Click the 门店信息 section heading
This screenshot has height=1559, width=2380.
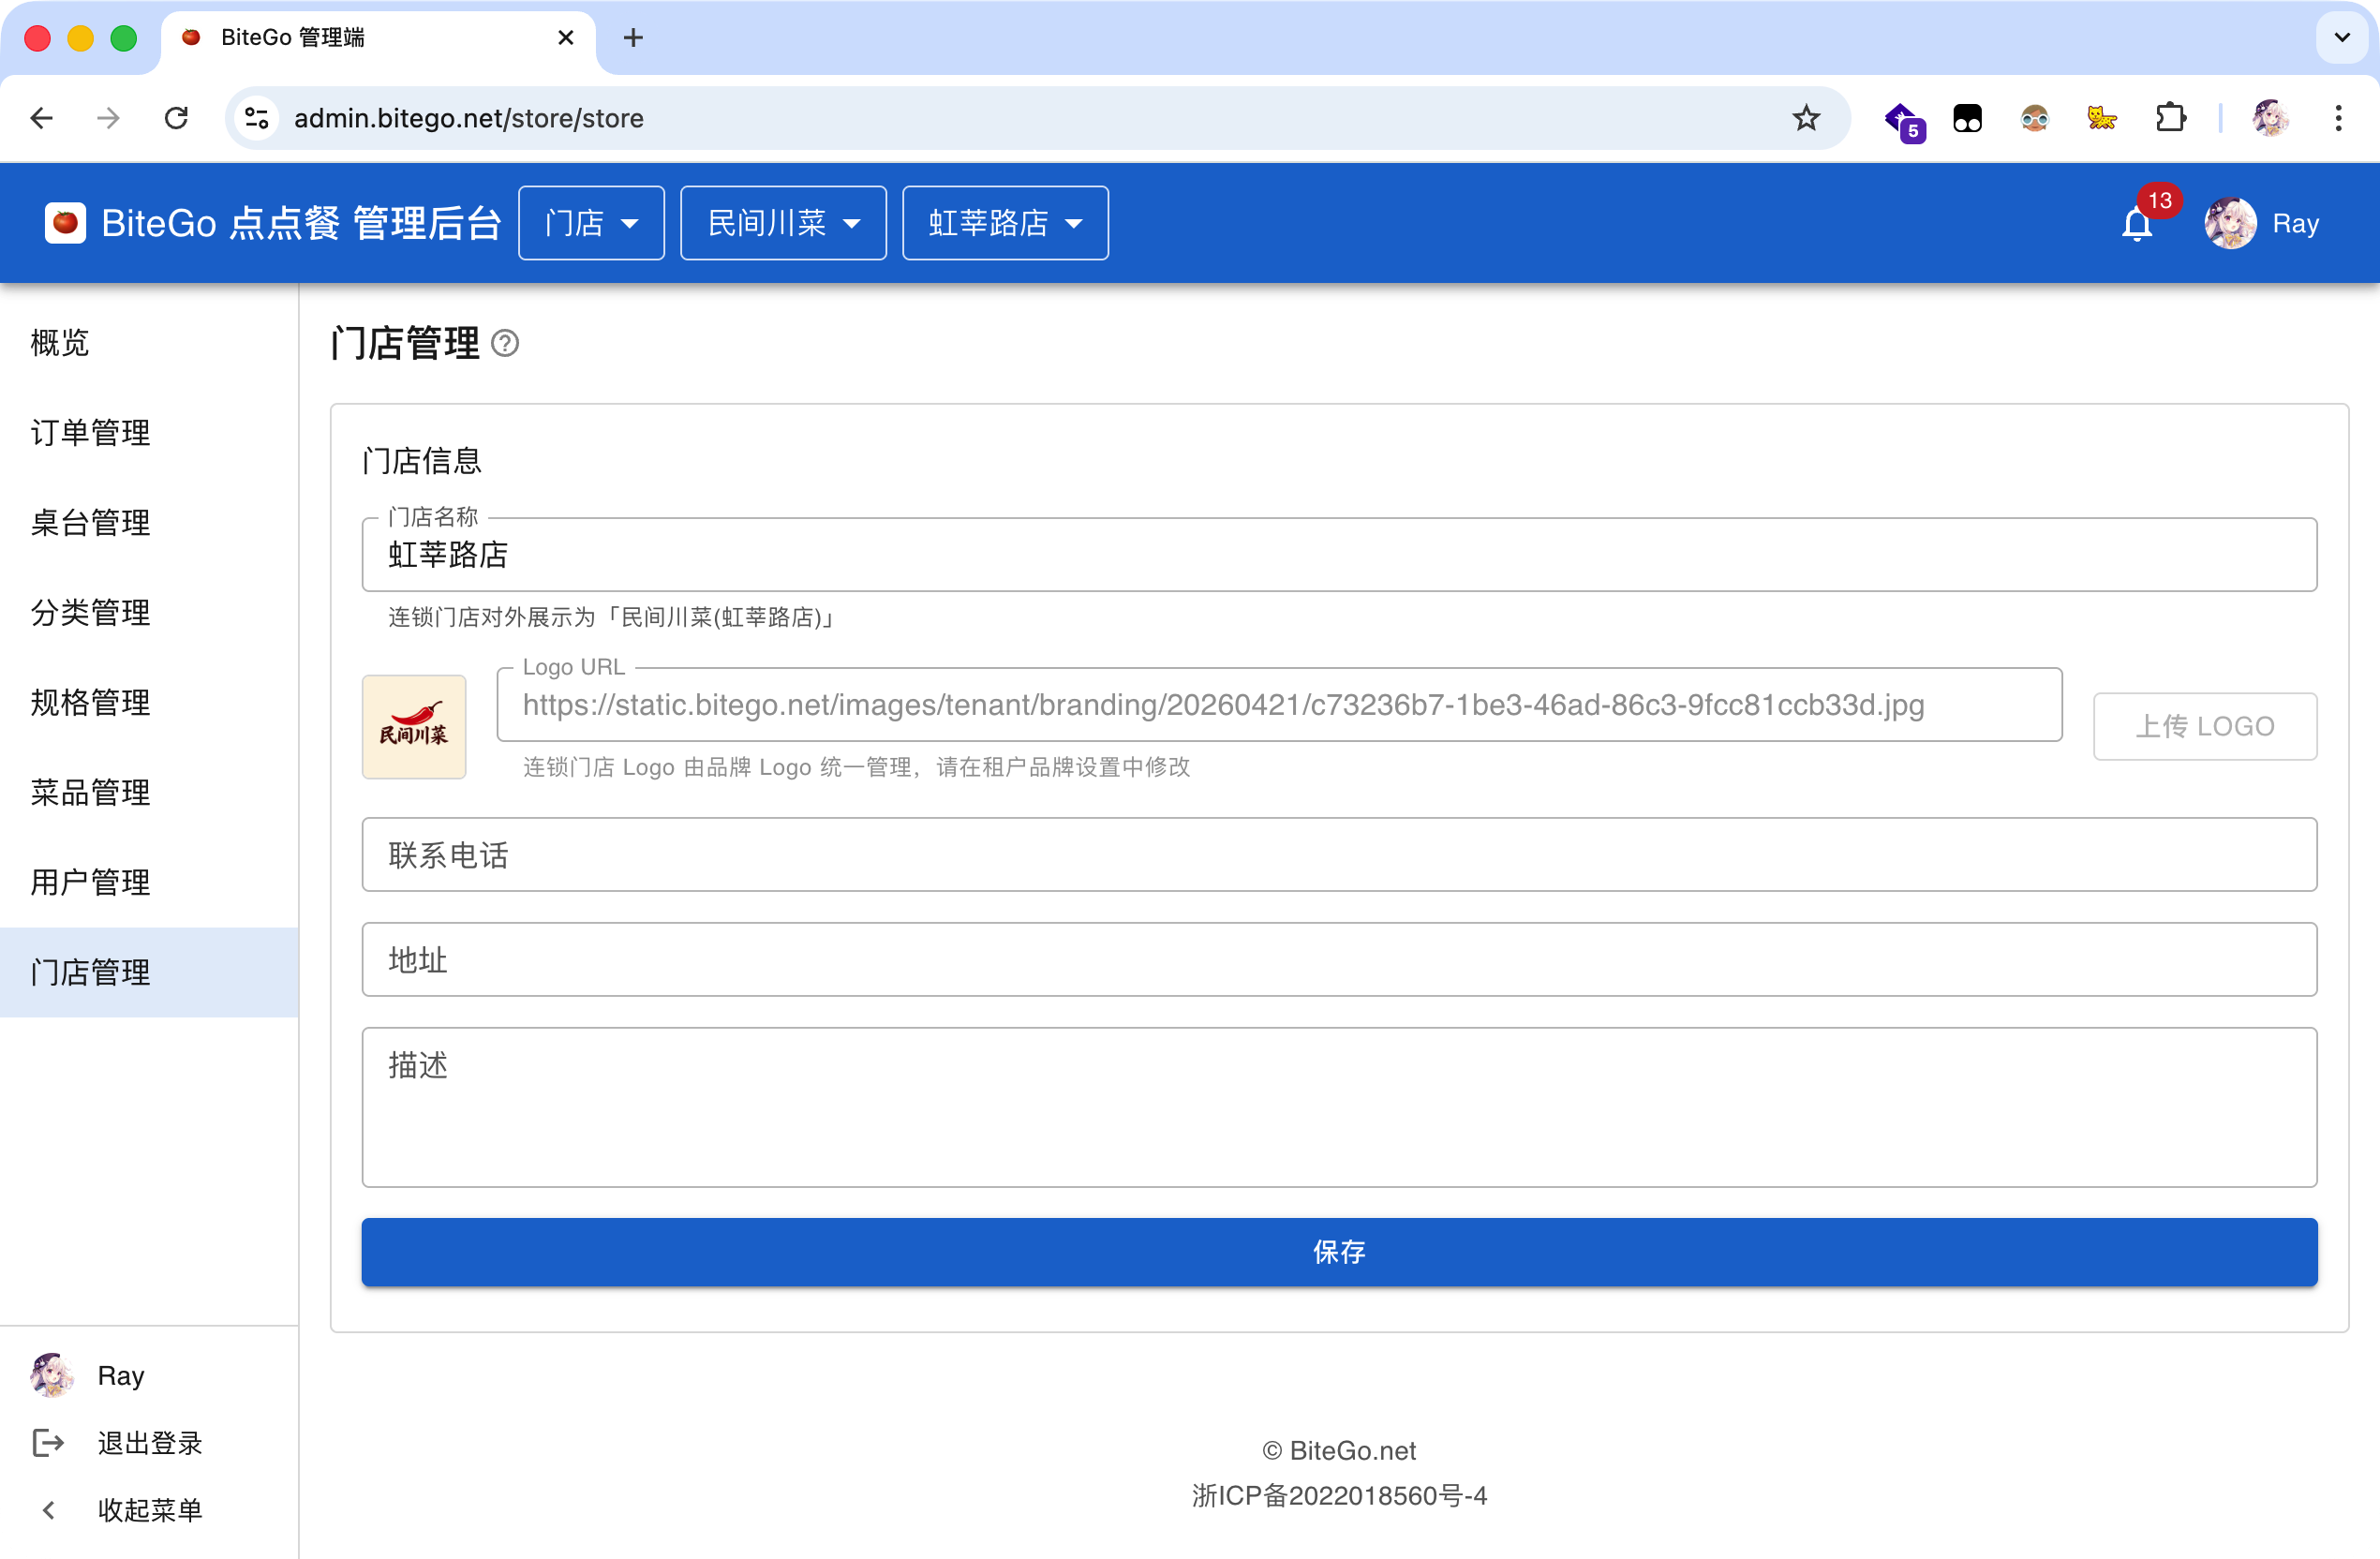(x=422, y=461)
